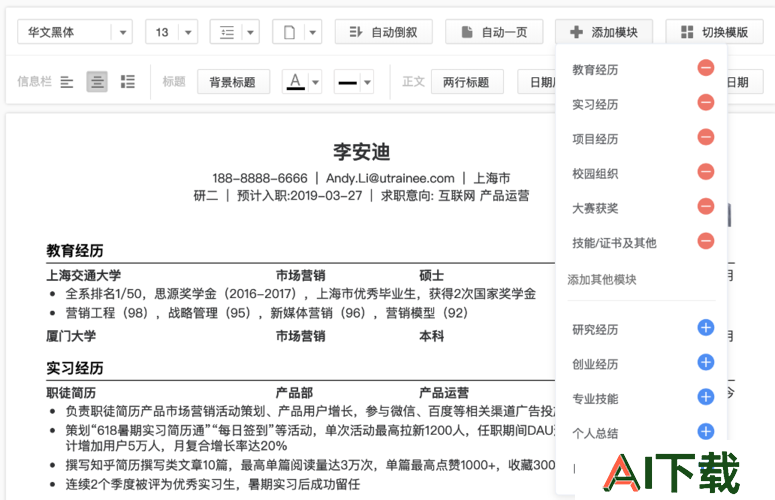Remove the 大赛获奖 module with its minus icon
775x500 pixels.
pyautogui.click(x=705, y=206)
